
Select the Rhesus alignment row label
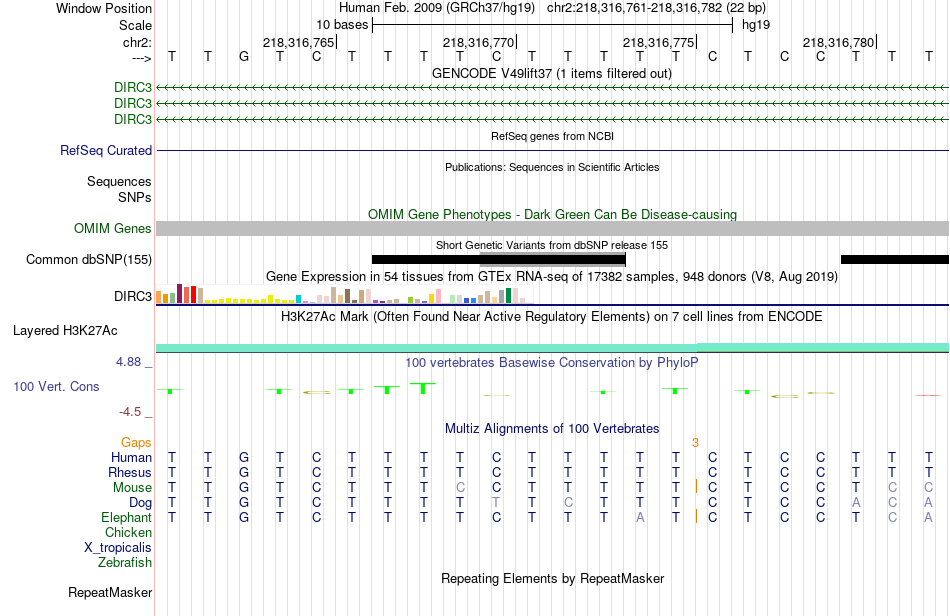[130, 472]
